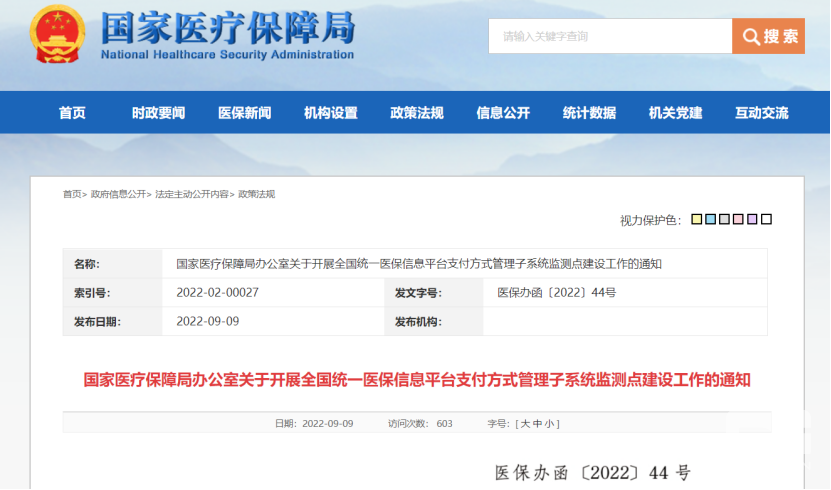This screenshot has height=490, width=831.
Task: Click the orange 搜索 search button
Action: [x=768, y=36]
